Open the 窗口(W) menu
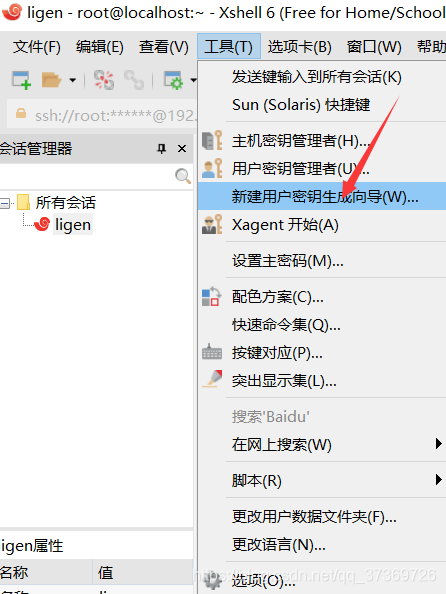Screen dimensions: 446x594 [x=374, y=47]
